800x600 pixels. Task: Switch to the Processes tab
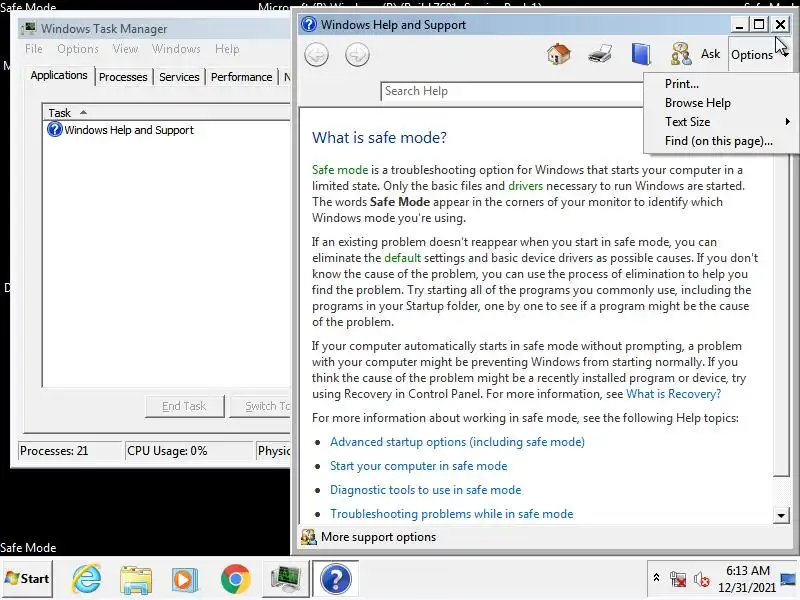123,77
